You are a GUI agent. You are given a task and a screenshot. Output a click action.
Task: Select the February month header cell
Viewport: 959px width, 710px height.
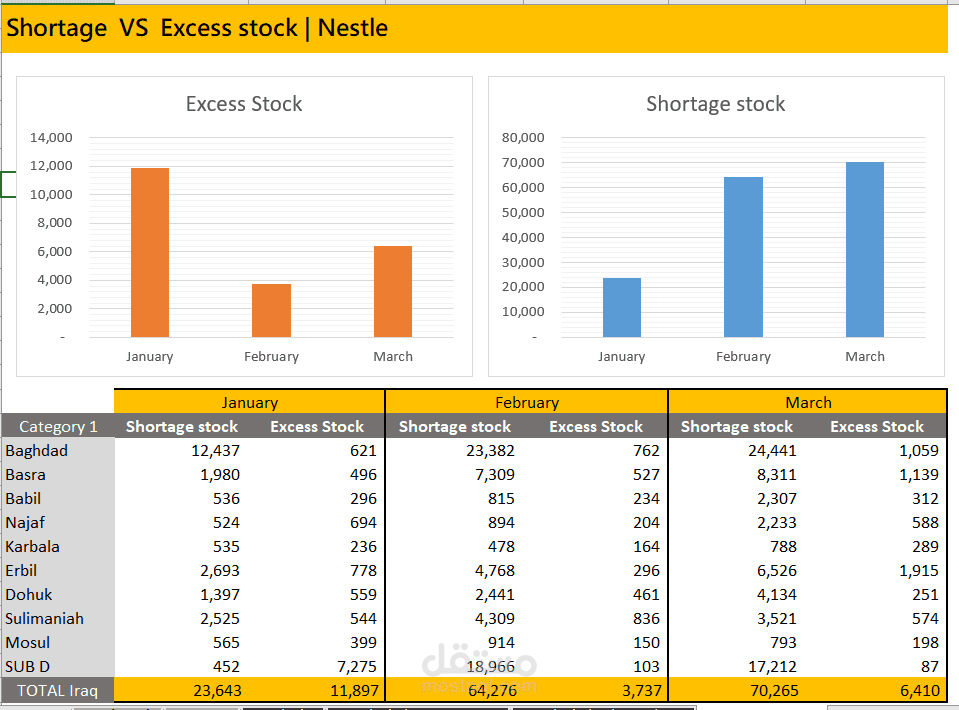526,402
